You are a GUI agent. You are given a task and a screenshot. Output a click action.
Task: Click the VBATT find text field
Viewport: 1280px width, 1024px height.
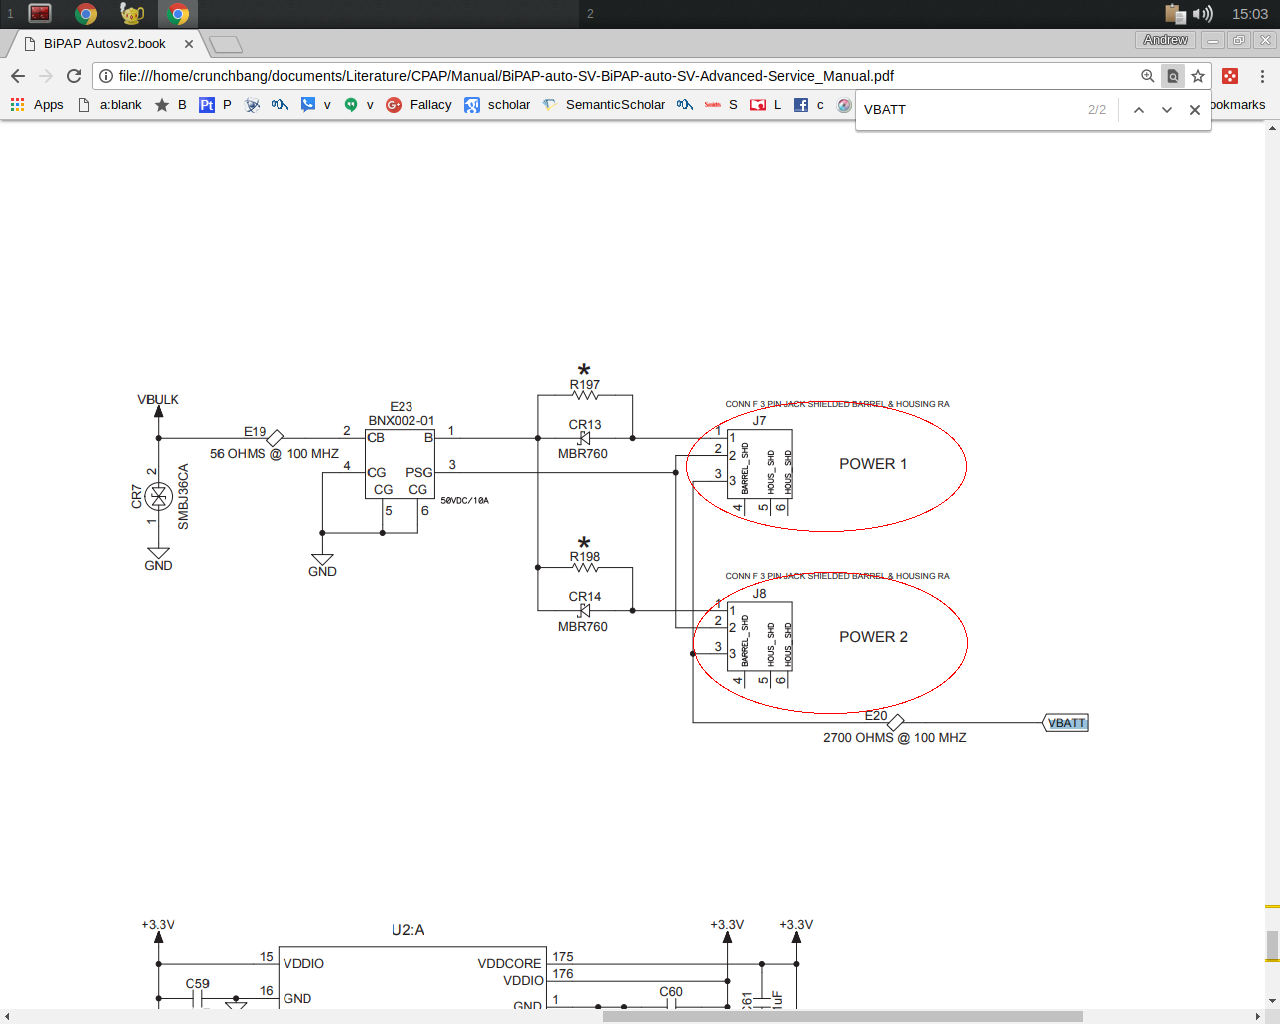[x=970, y=110]
